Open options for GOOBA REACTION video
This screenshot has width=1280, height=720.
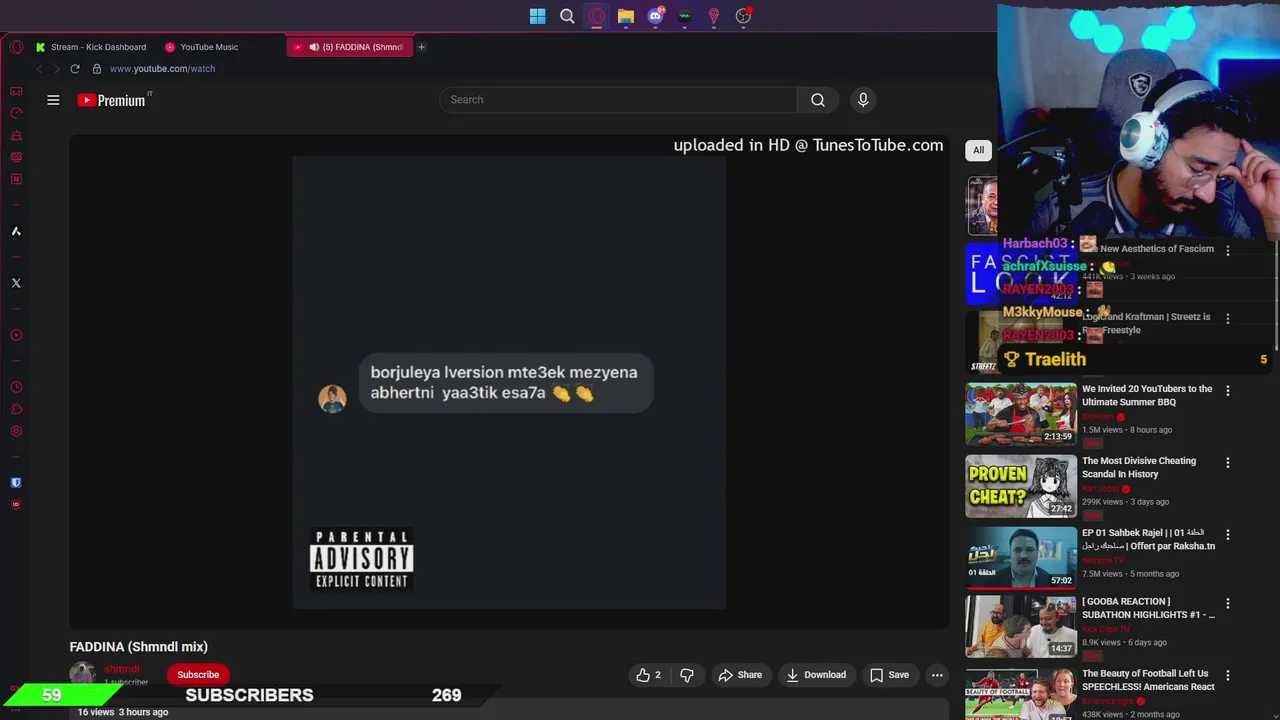(1228, 604)
